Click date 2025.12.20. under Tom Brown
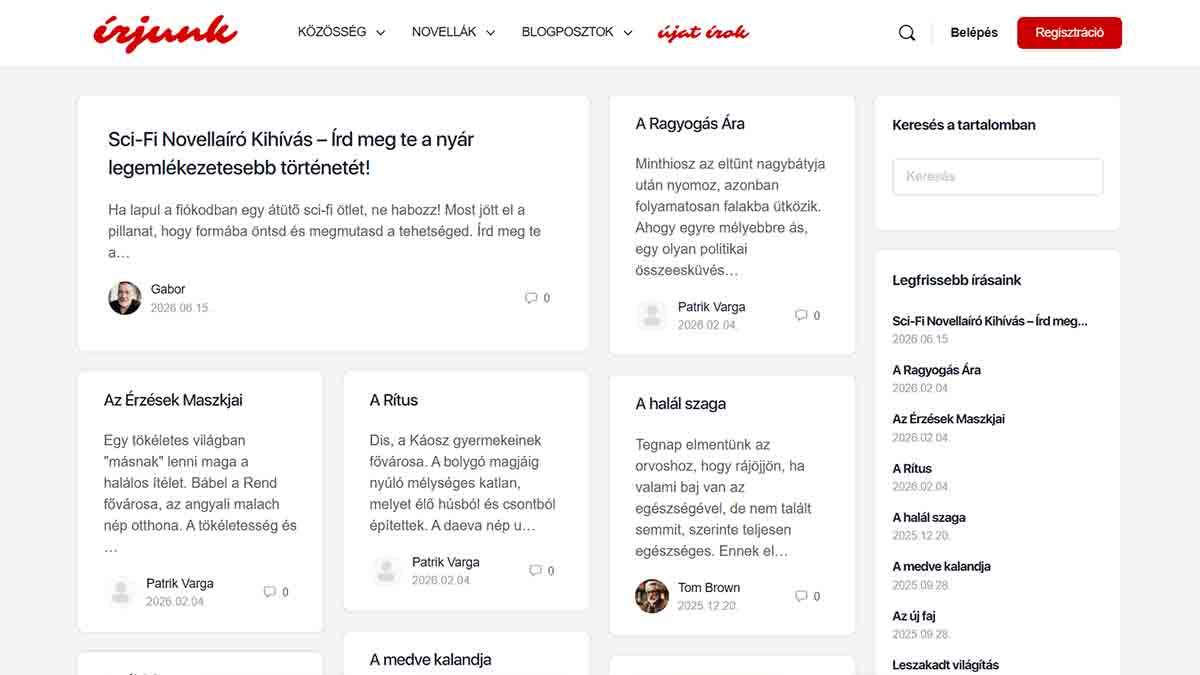The height and width of the screenshot is (675, 1200). pyautogui.click(x=708, y=606)
